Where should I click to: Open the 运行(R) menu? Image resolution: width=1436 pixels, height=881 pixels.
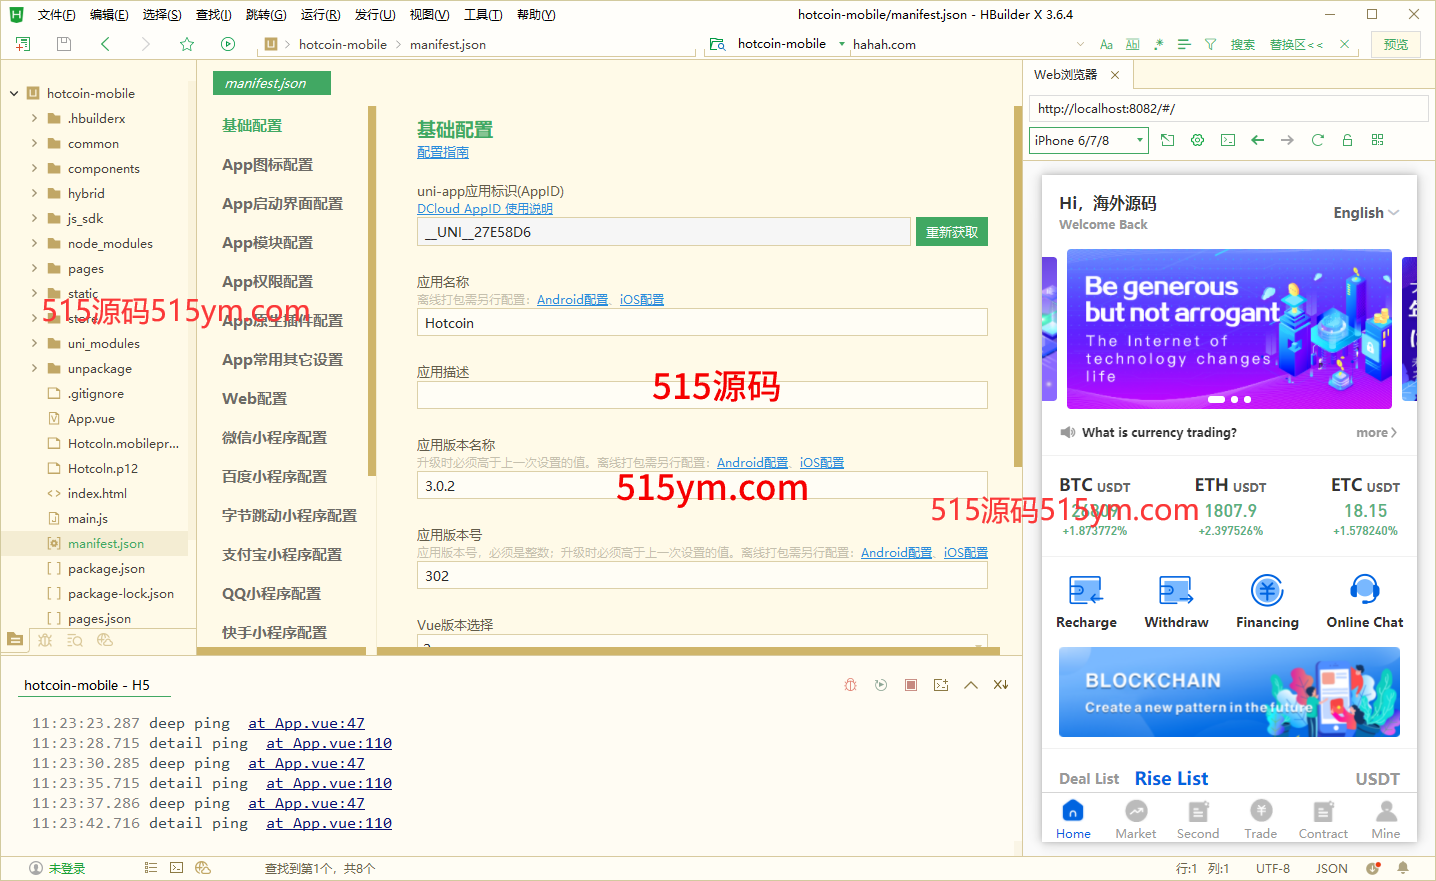pos(320,15)
